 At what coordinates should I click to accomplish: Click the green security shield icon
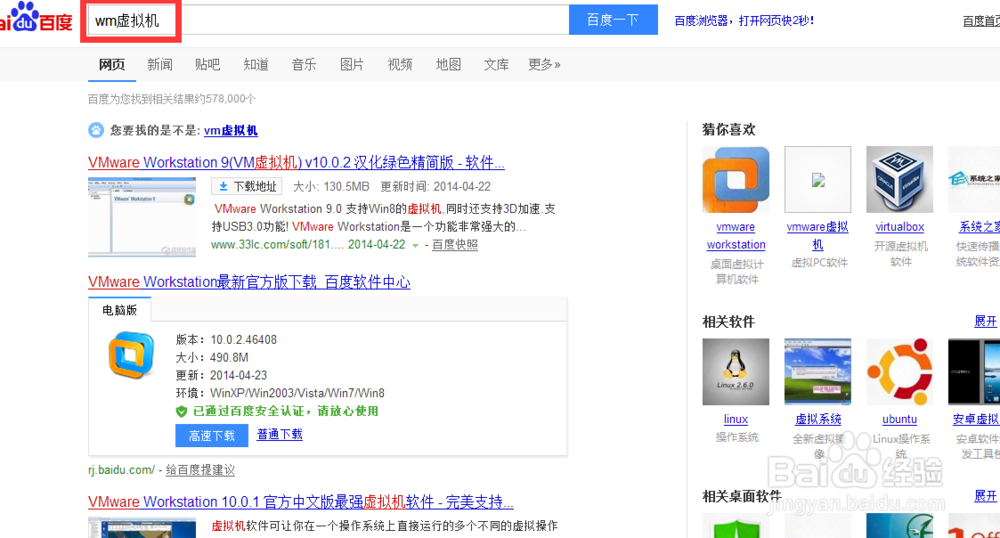point(181,412)
